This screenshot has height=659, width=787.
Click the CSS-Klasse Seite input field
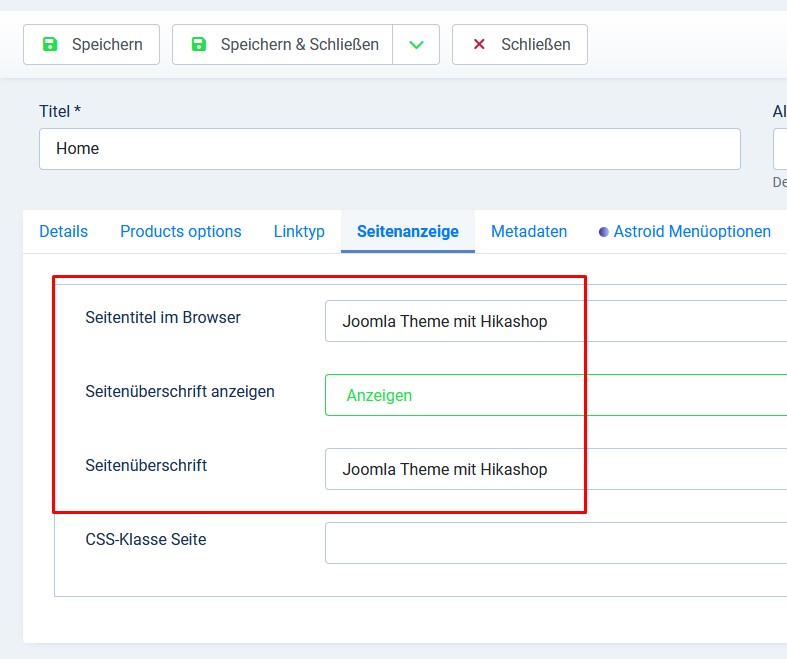pyautogui.click(x=556, y=543)
